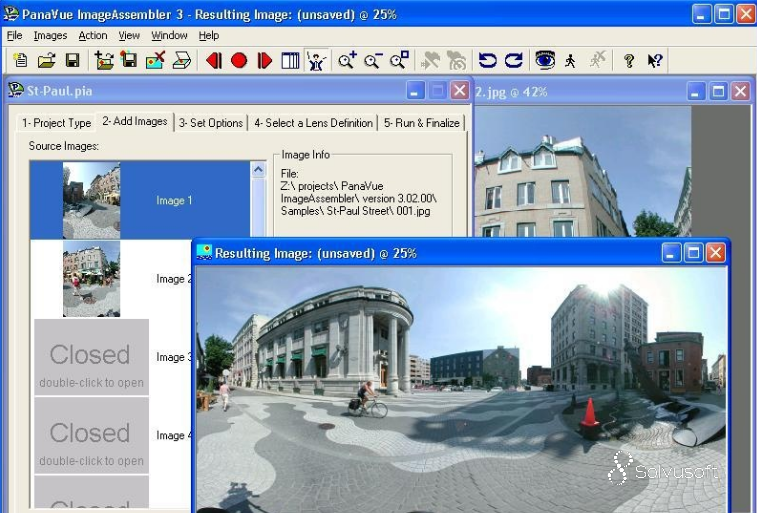The width and height of the screenshot is (757, 513).
Task: Click the question mark Help icon
Action: pos(629,61)
